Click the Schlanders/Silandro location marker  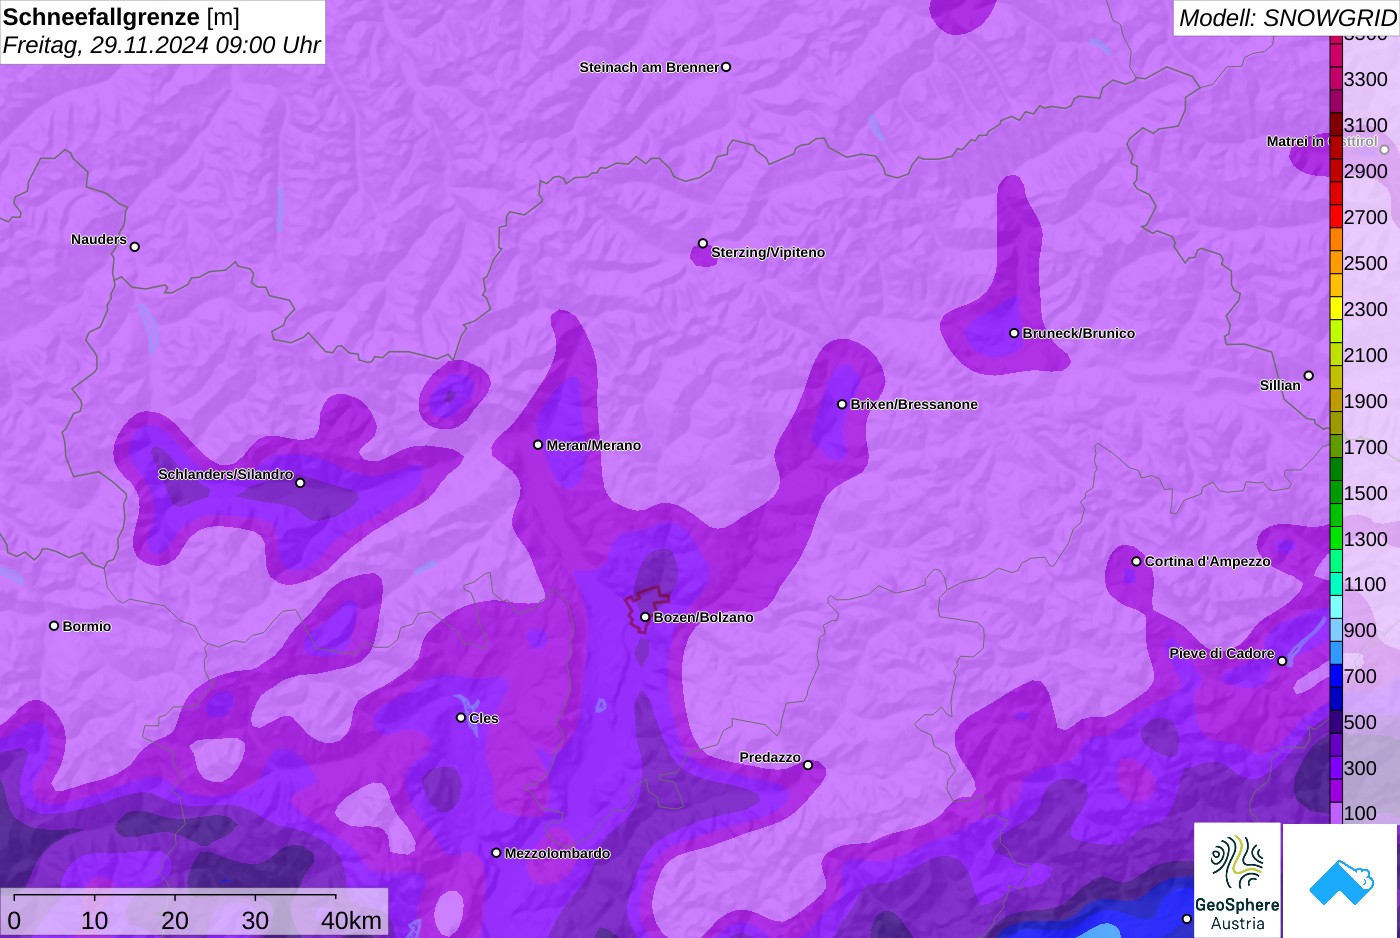pos(300,483)
